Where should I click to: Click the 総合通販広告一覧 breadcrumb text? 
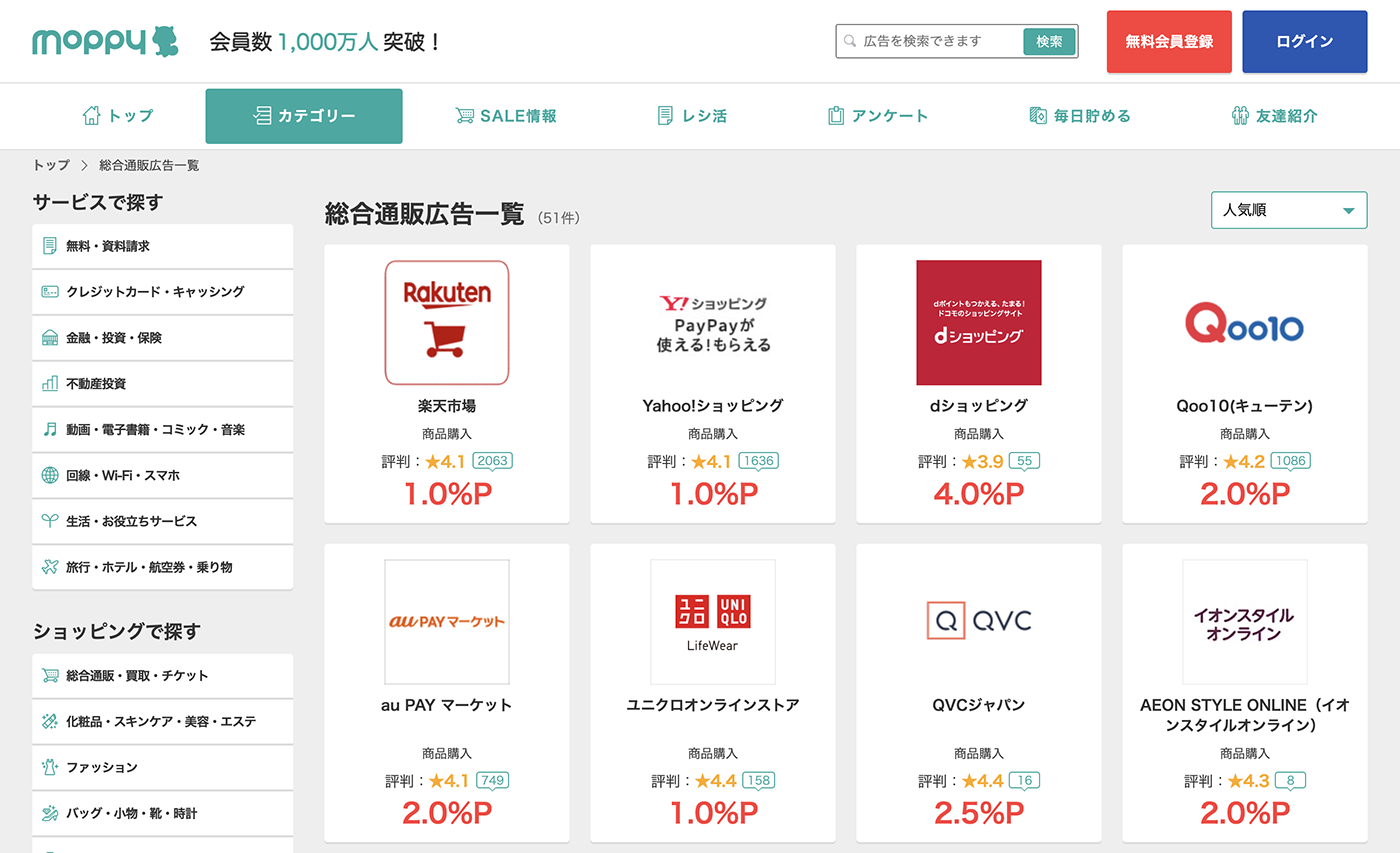[149, 165]
